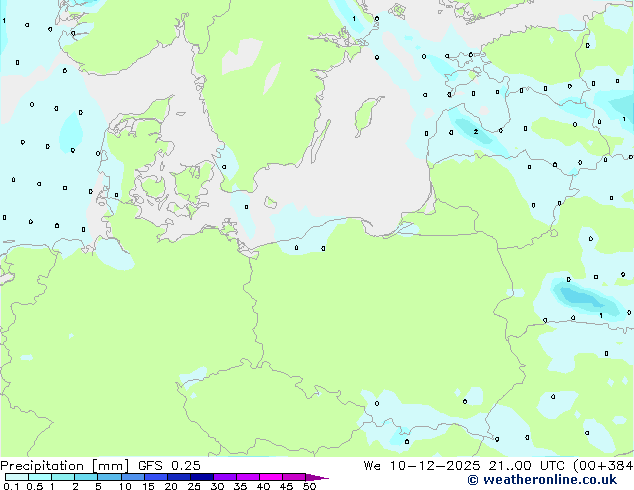Screen dimensions: 634x490
Task: Select the 45–50 mm legend swatch
Action: coord(294,477)
